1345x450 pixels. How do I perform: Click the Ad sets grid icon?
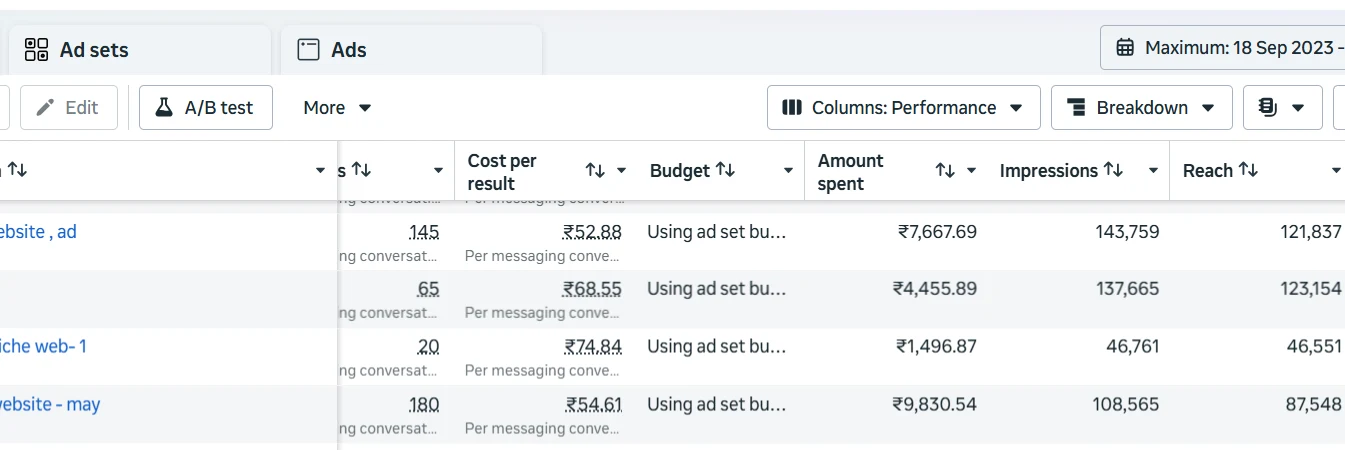[36, 50]
